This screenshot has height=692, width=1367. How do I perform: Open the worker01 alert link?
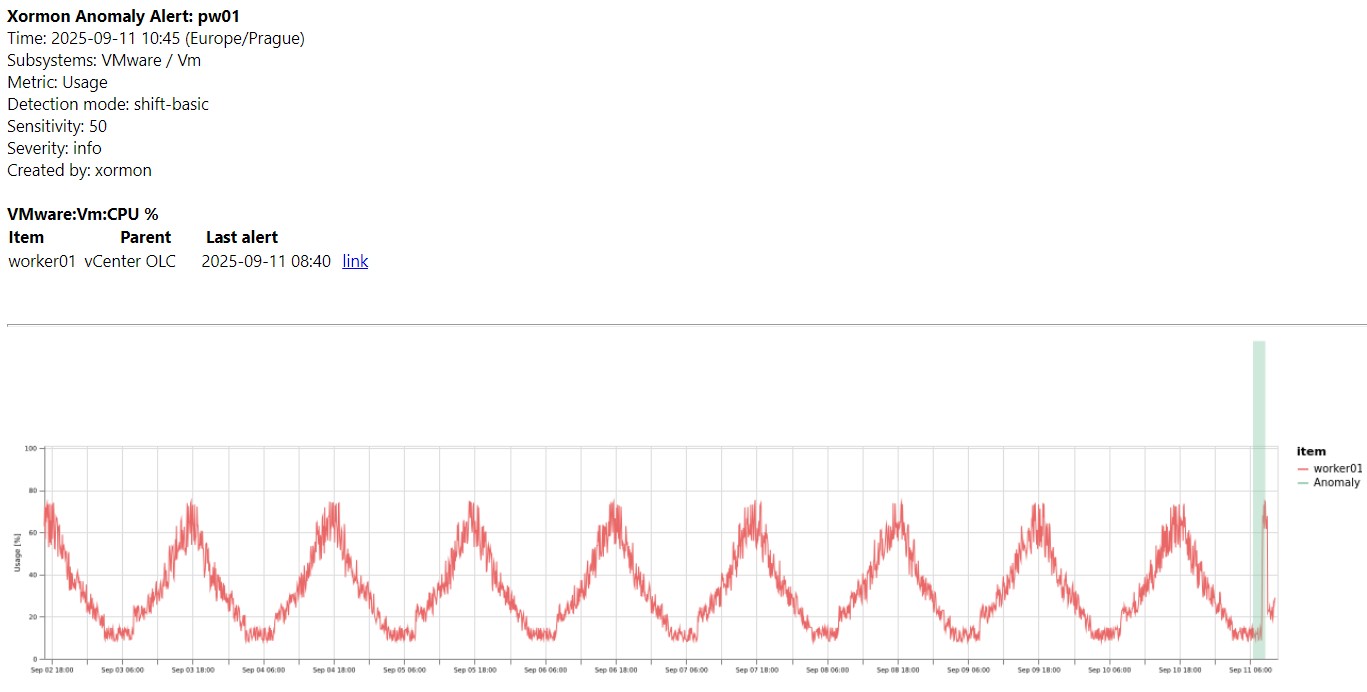(x=355, y=261)
